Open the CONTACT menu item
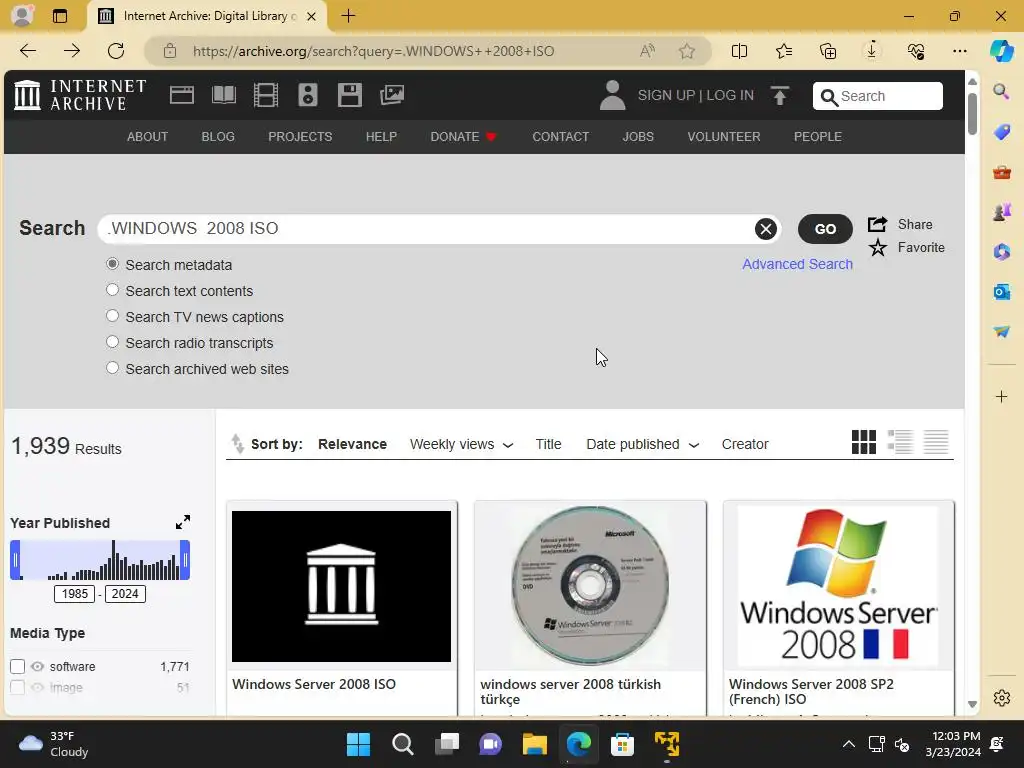This screenshot has width=1024, height=768. (x=560, y=136)
